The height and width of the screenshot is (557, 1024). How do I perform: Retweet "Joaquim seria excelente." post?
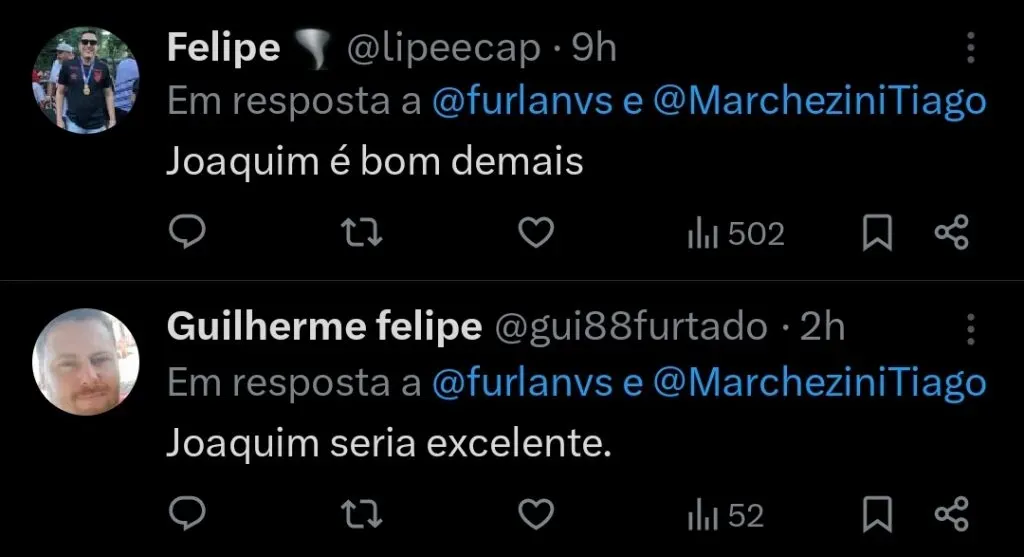[361, 515]
